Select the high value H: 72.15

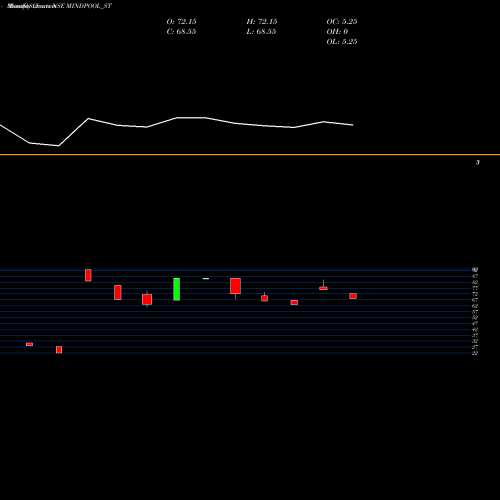(262, 22)
